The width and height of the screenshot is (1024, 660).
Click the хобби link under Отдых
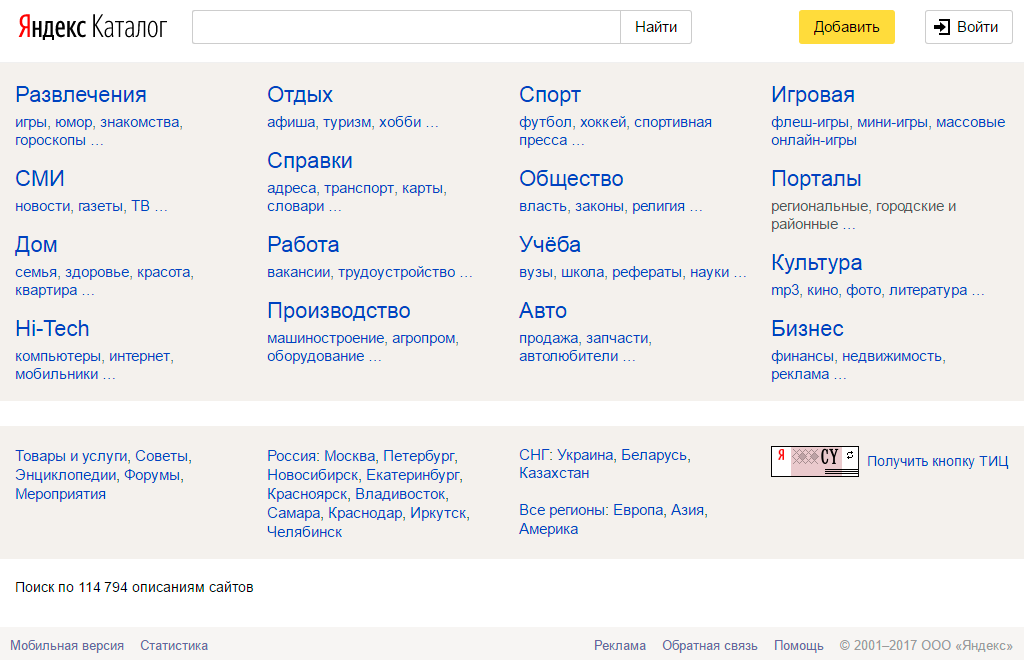click(x=400, y=123)
